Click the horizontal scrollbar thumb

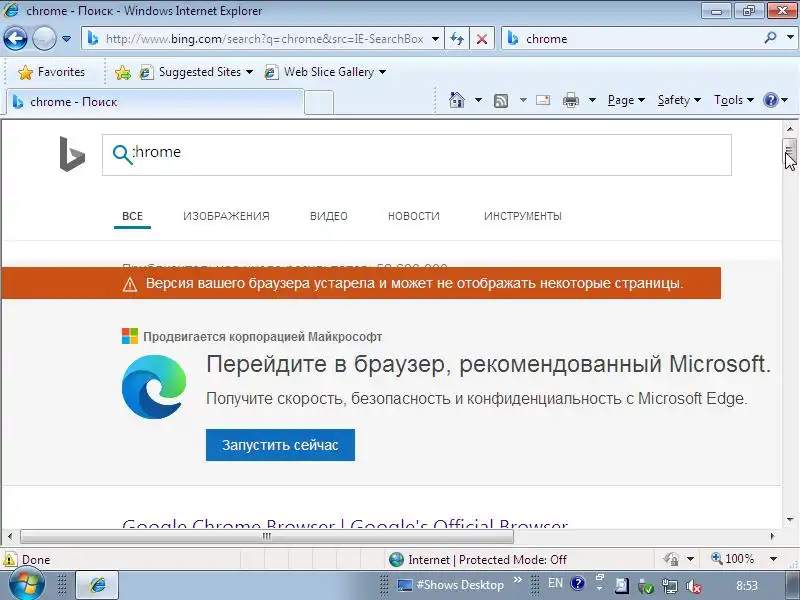tap(267, 536)
